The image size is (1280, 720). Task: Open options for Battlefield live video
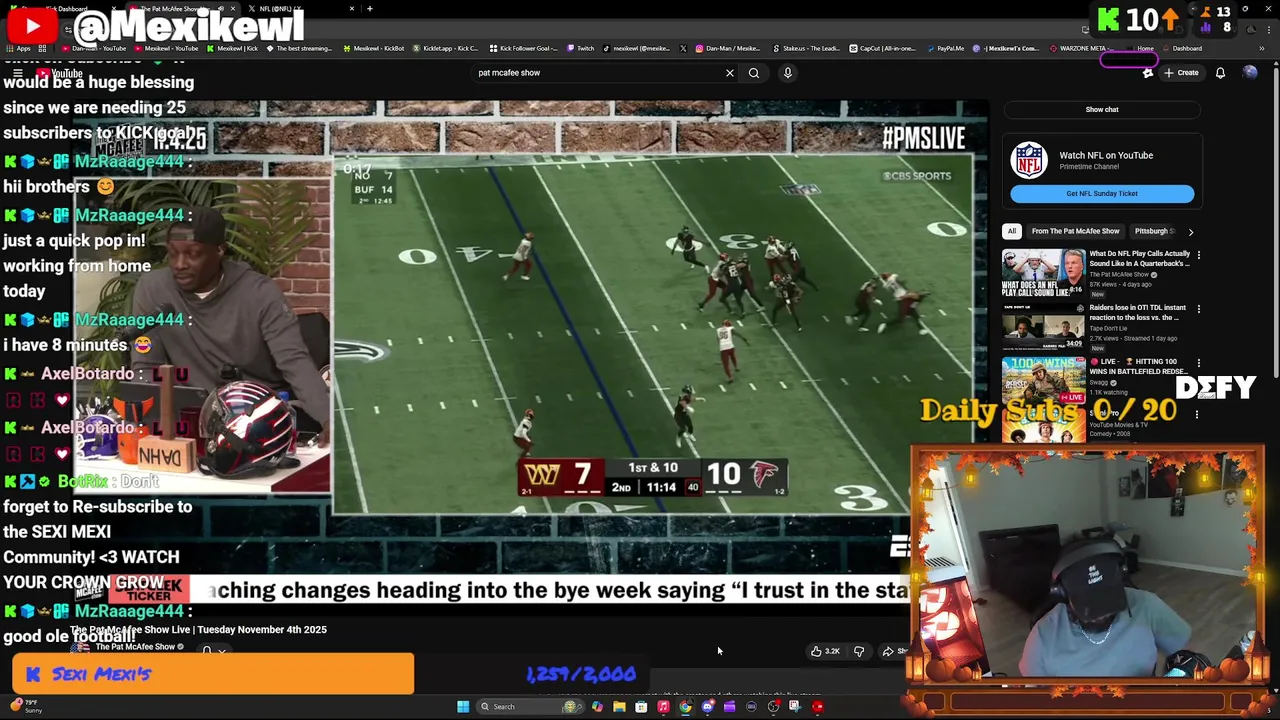tap(1198, 363)
